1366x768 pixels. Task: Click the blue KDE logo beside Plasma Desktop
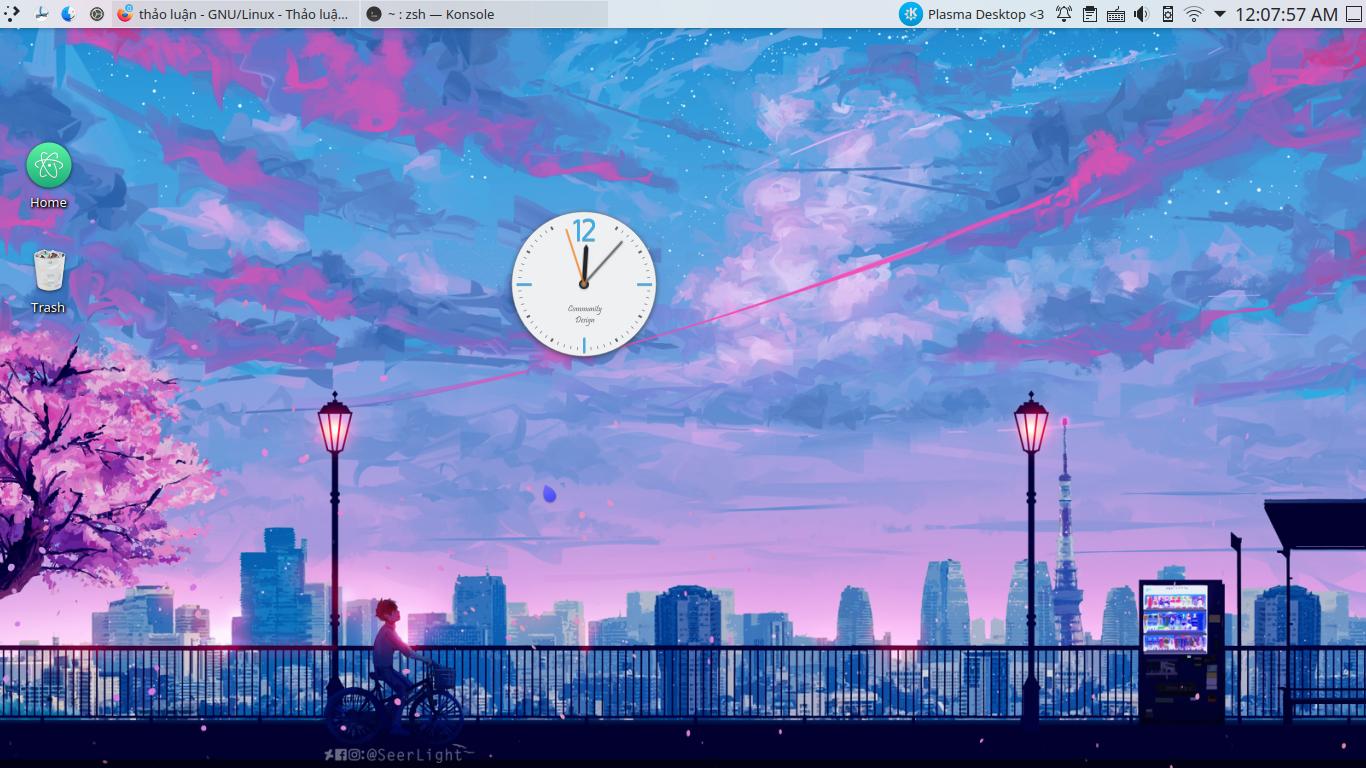coord(910,14)
